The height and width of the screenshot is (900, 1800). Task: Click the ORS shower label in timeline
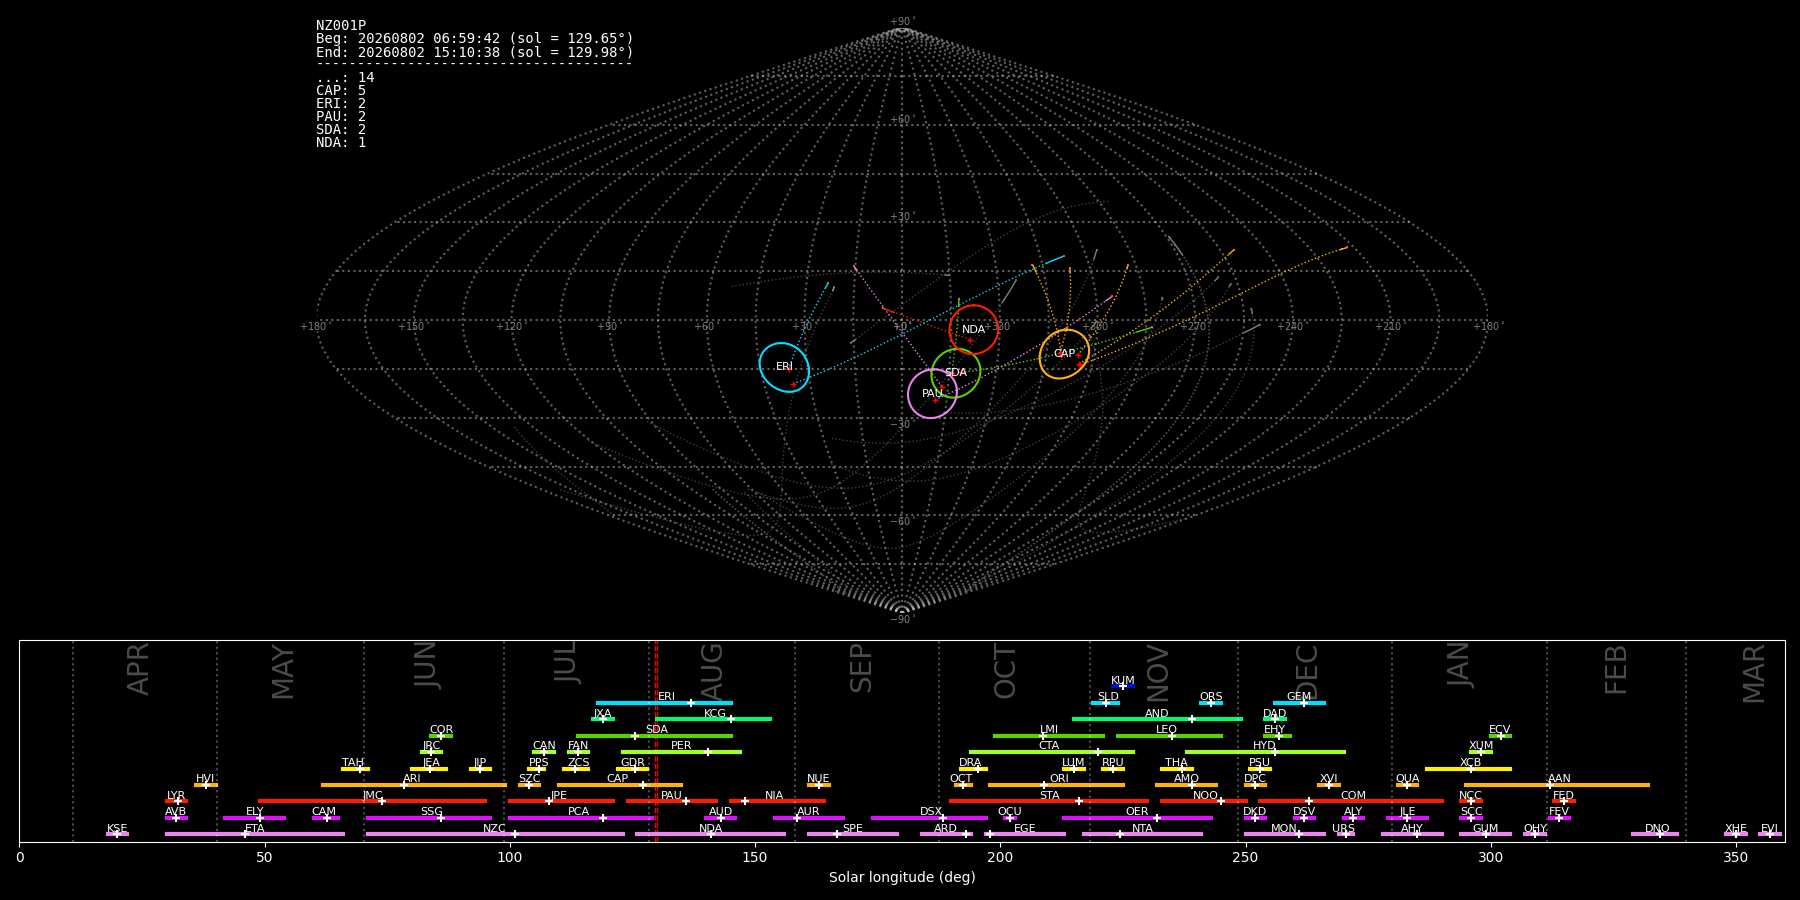pos(1211,697)
